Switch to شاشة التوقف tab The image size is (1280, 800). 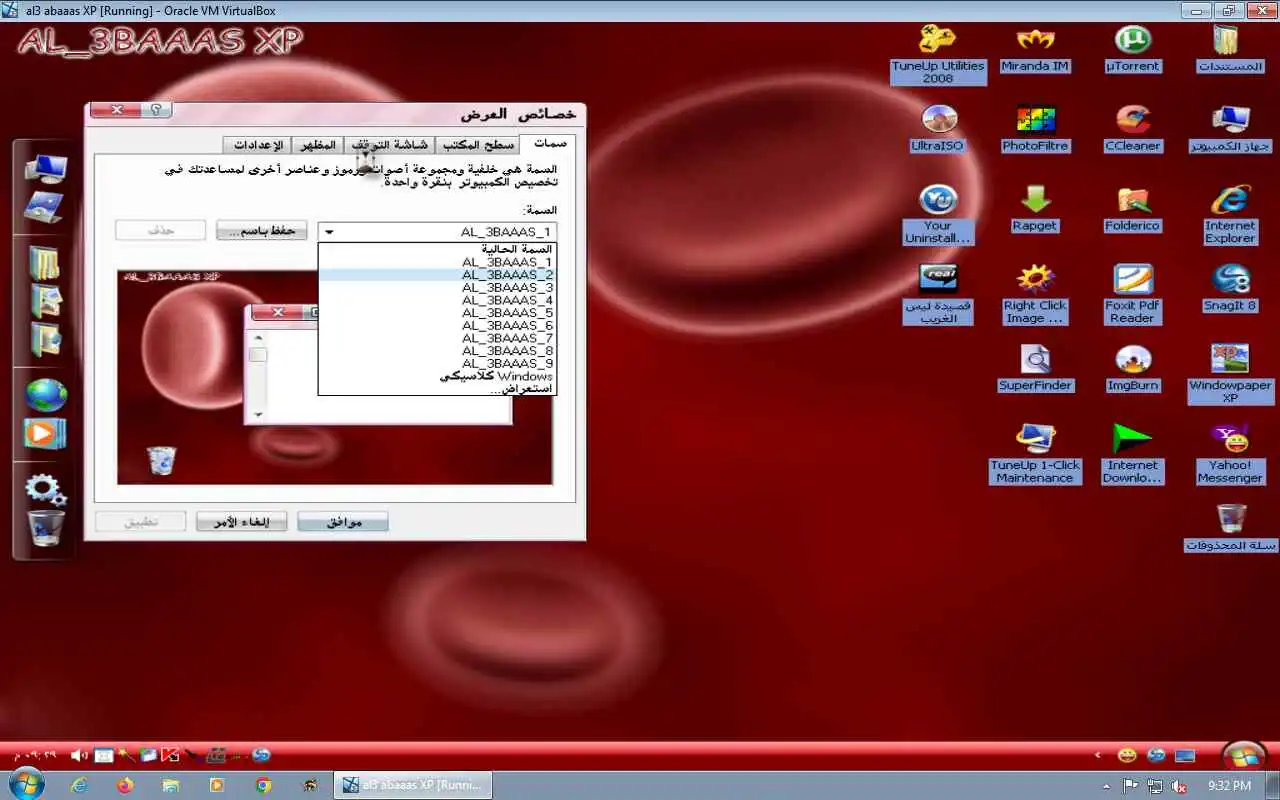(x=390, y=145)
